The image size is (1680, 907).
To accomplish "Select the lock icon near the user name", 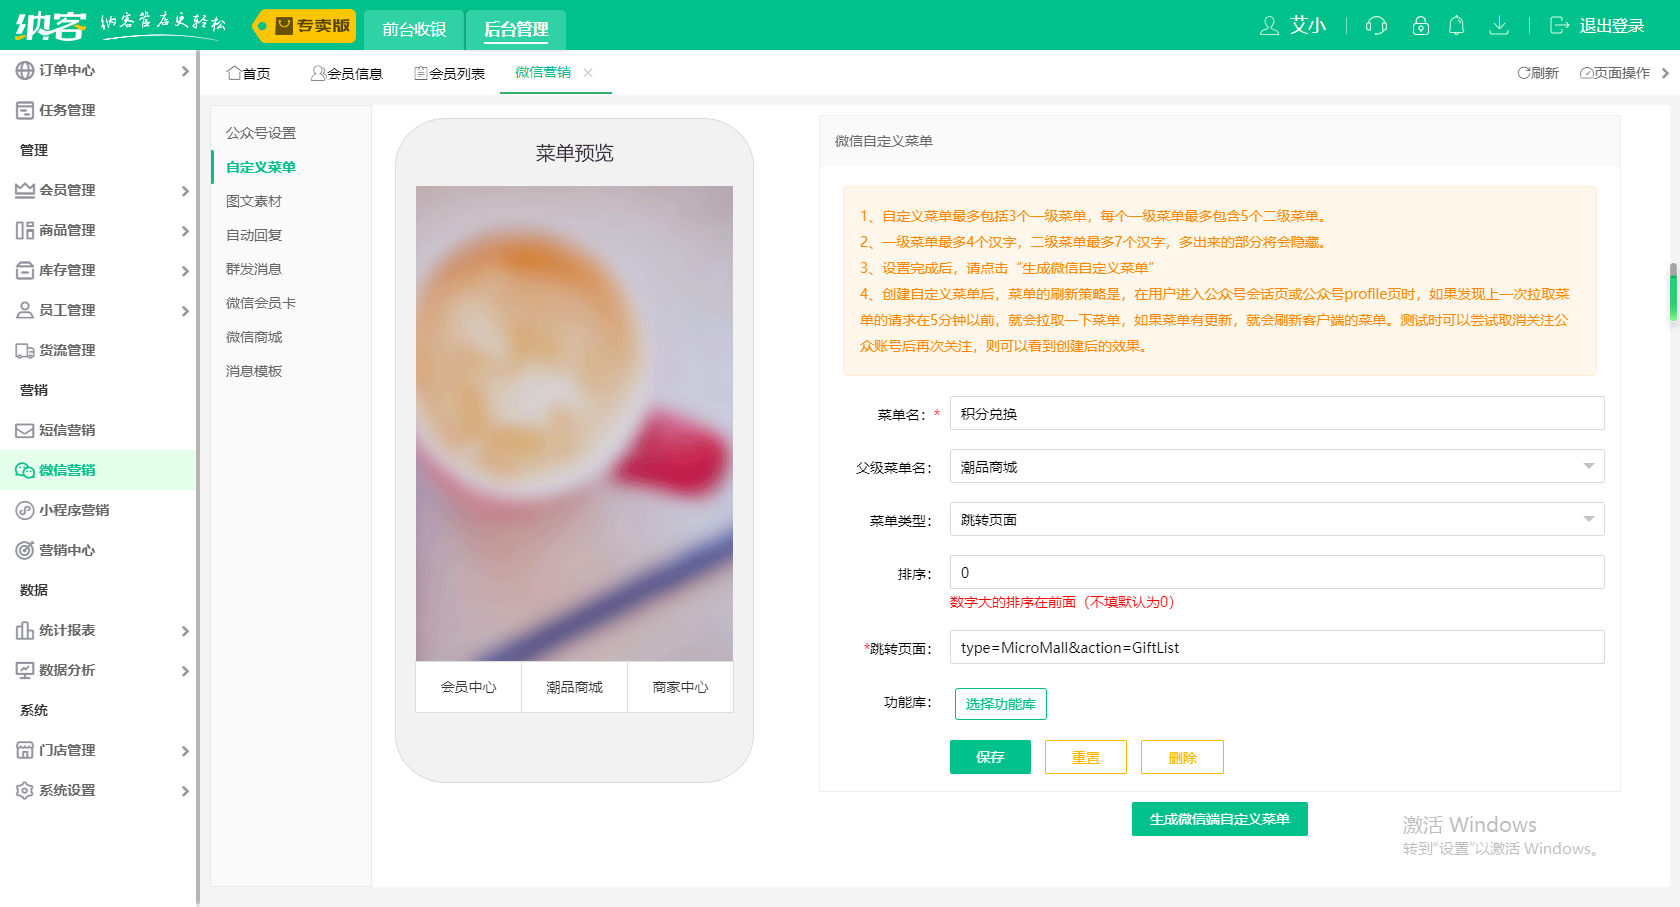I will [x=1420, y=26].
